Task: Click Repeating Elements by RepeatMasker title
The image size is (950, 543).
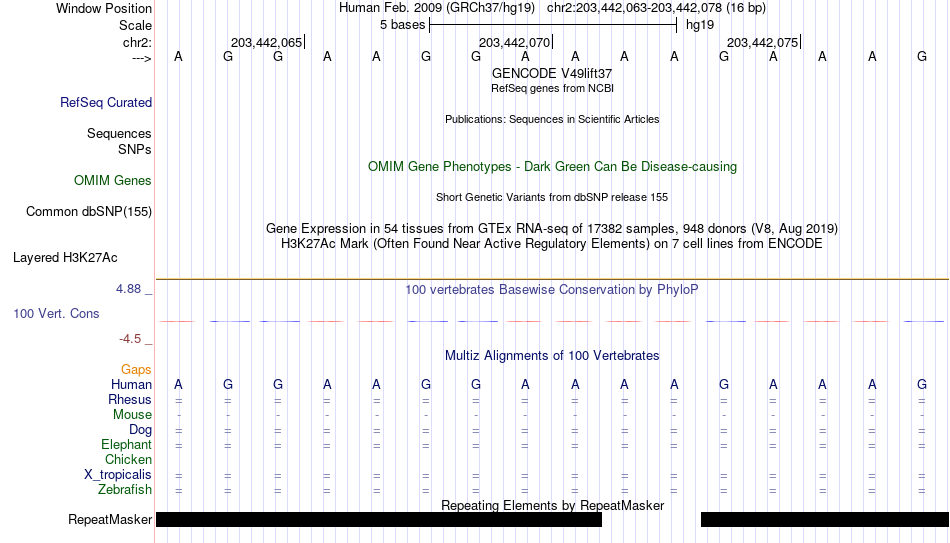Action: (553, 505)
